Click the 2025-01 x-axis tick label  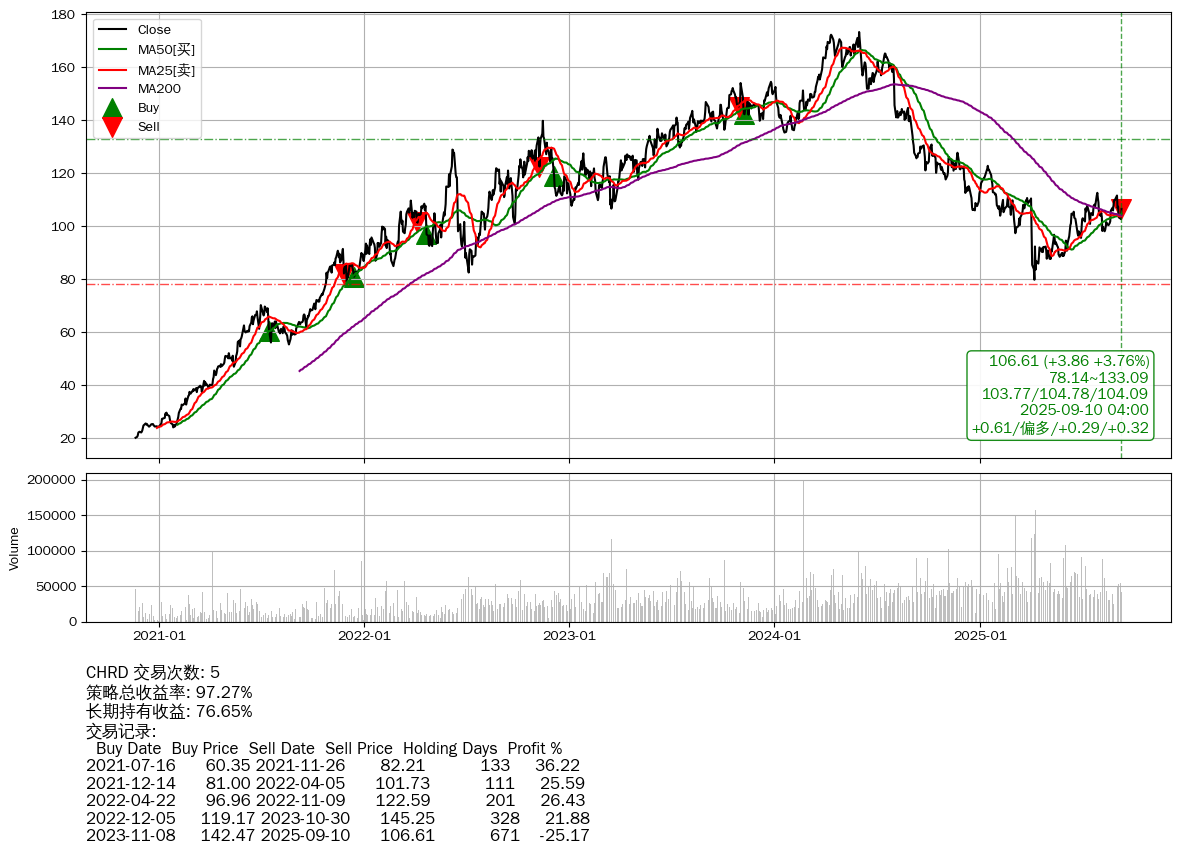[981, 635]
